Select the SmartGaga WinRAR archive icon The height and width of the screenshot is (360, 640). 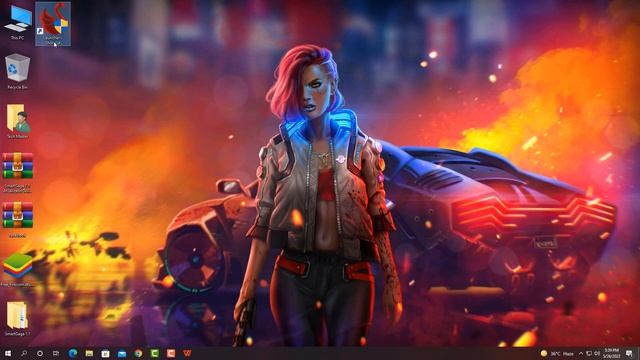coord(18,172)
